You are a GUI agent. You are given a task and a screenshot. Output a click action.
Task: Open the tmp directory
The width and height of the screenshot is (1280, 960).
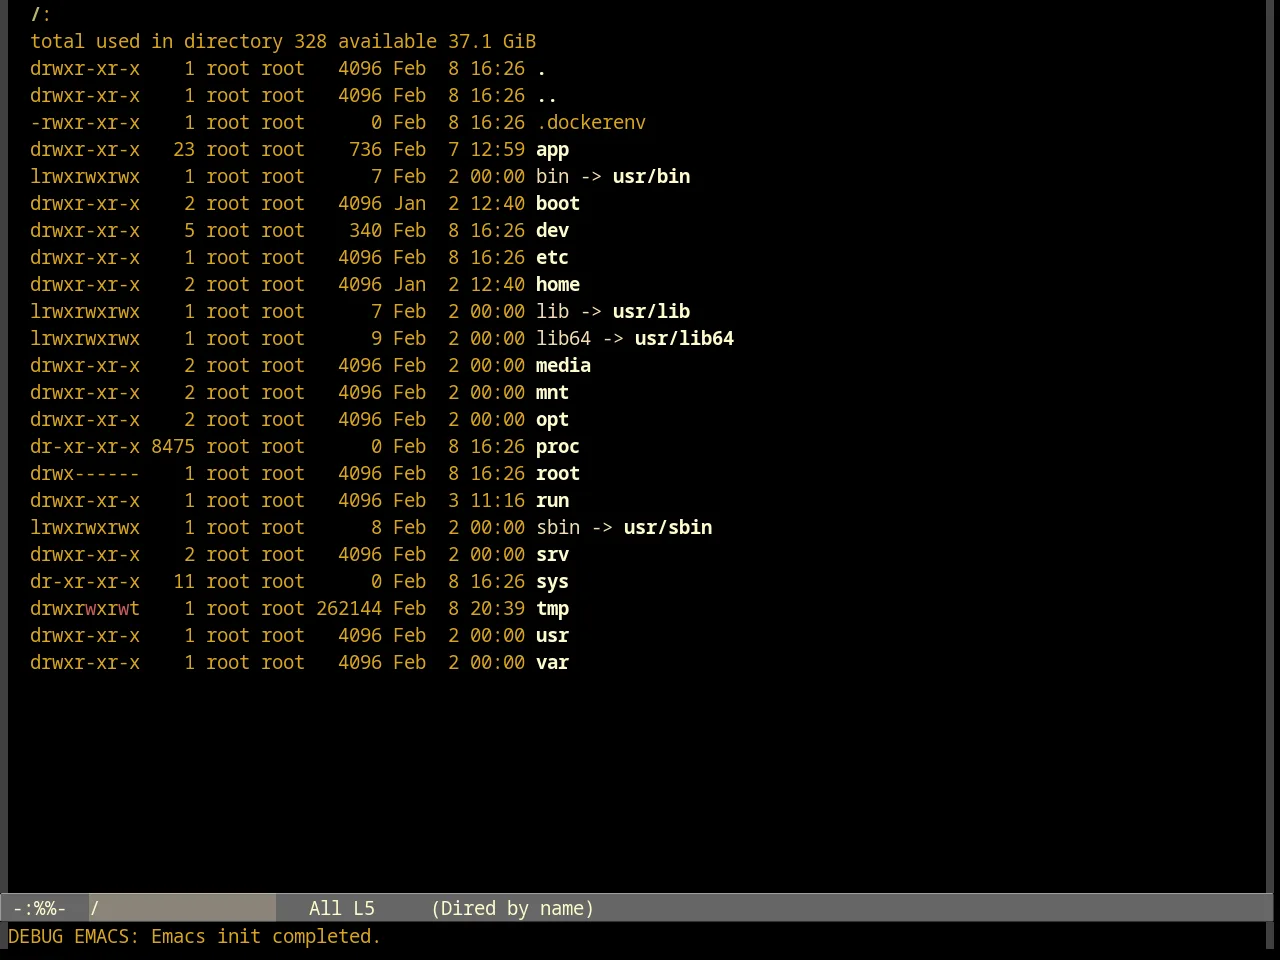click(552, 609)
